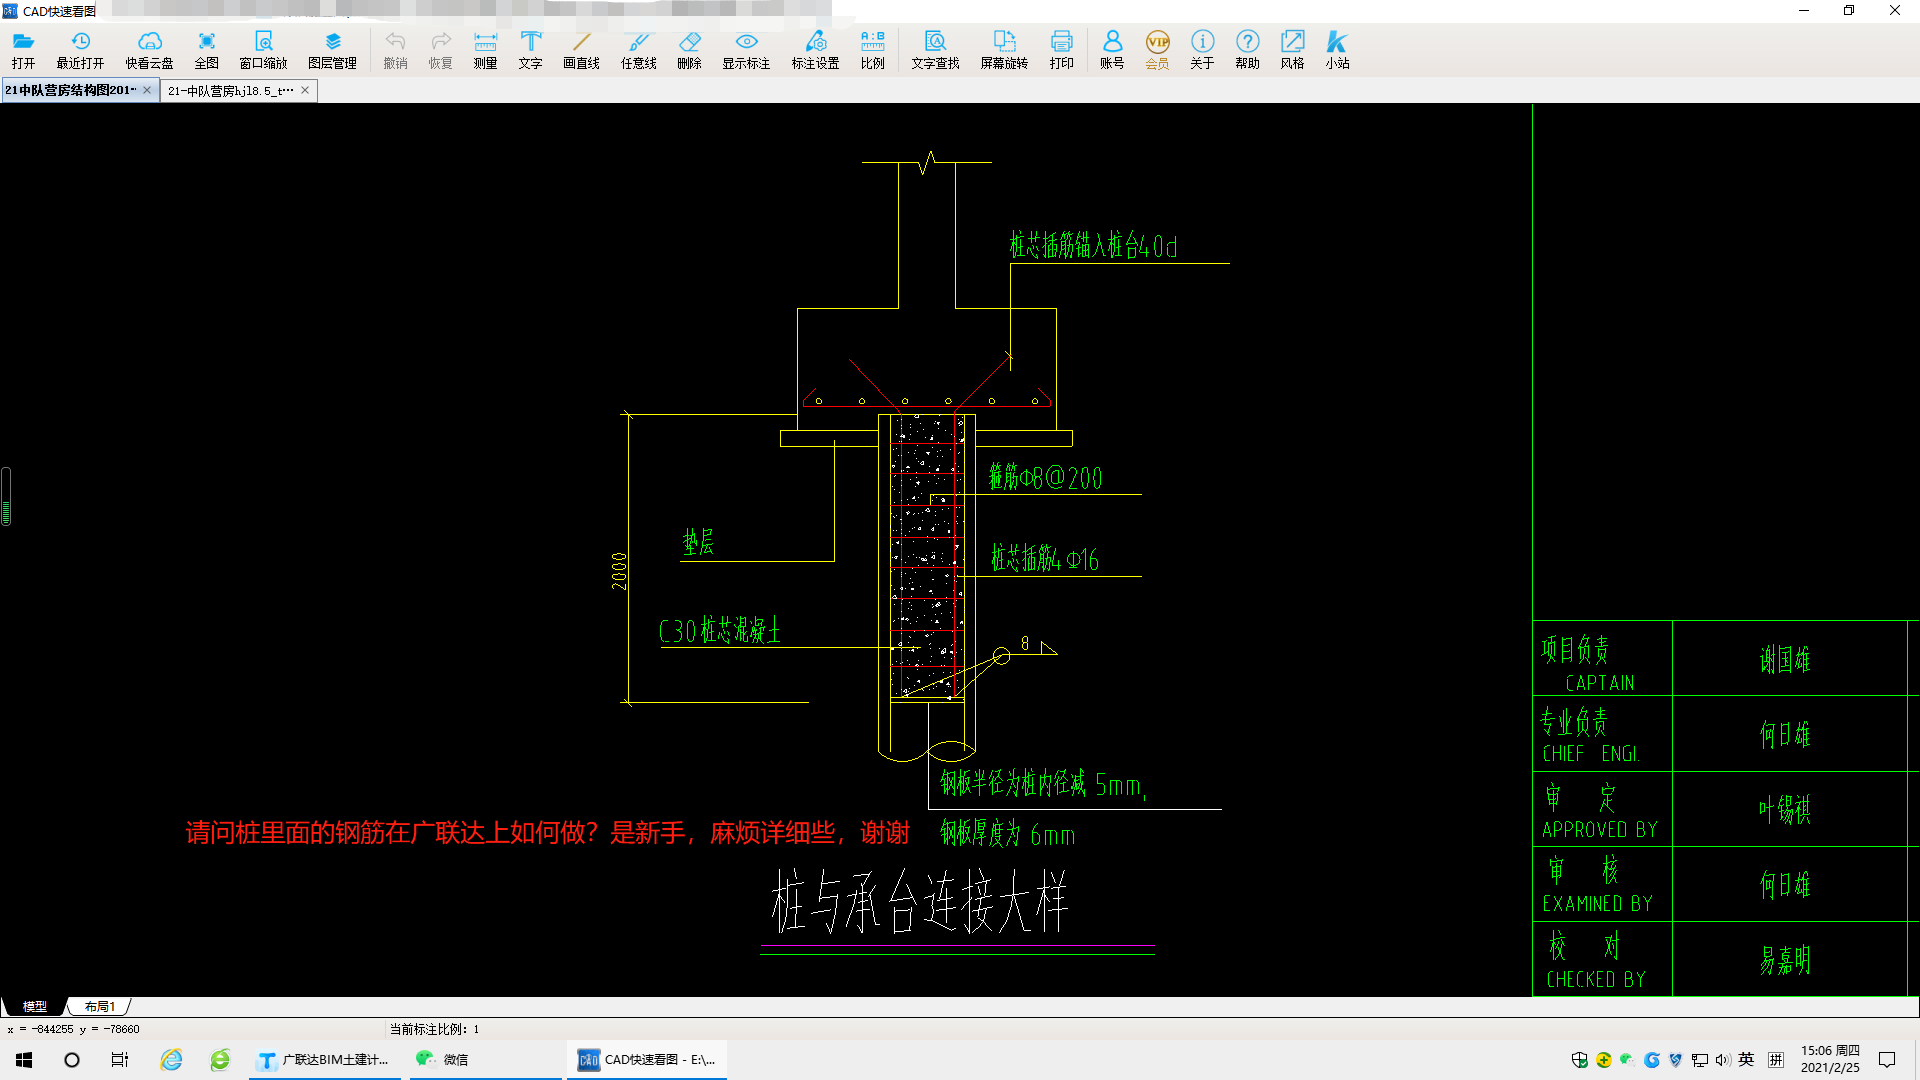
Task: Launch Internet Explorer from taskbar
Action: (x=172, y=1060)
